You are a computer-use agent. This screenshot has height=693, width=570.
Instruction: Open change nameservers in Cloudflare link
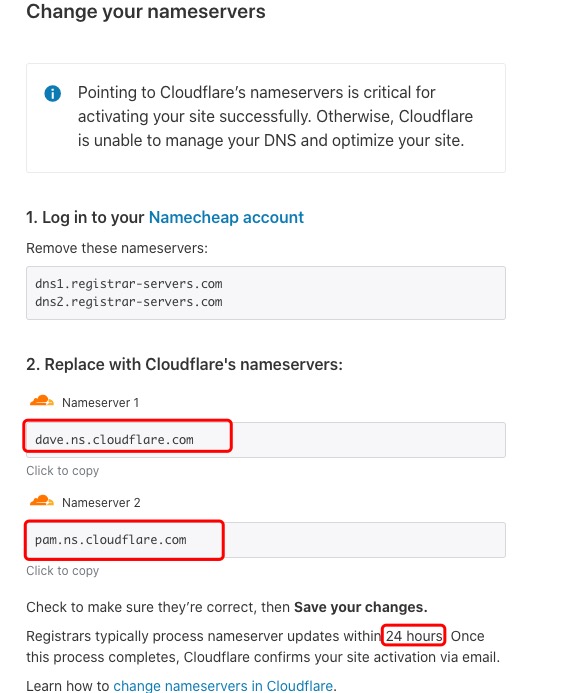pyautogui.click(x=223, y=685)
